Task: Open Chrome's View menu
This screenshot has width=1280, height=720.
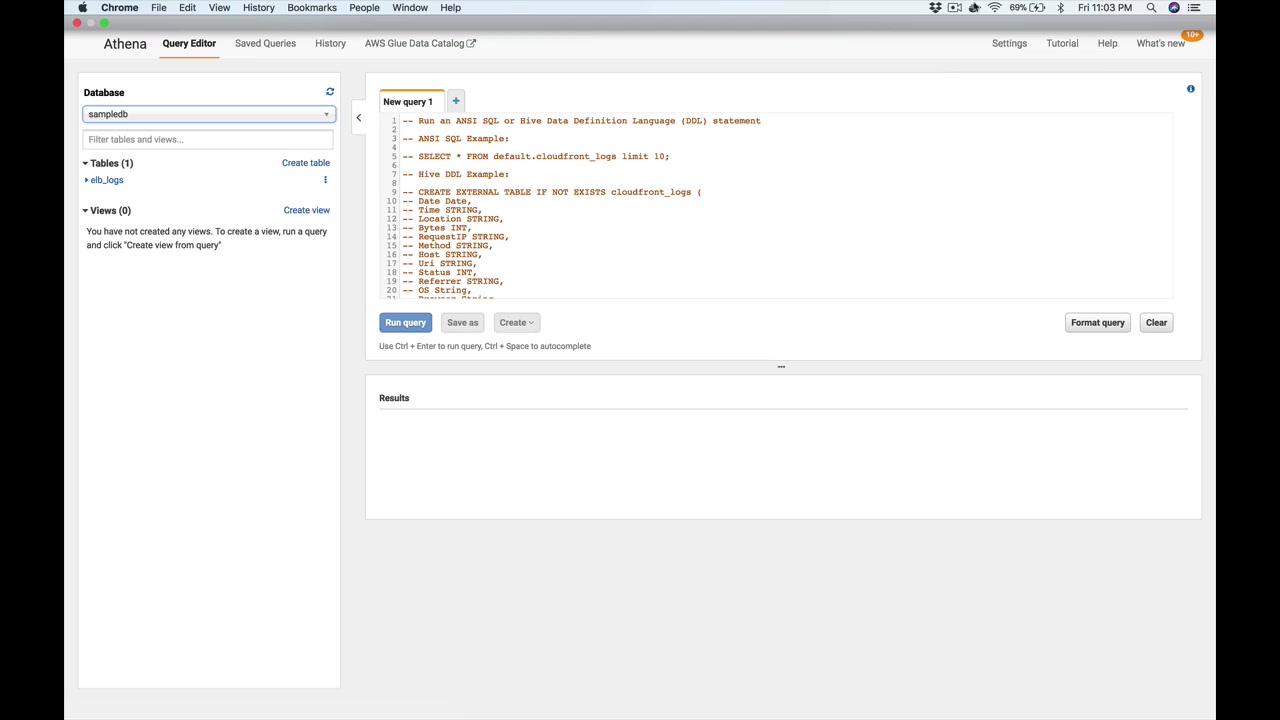Action: (219, 8)
